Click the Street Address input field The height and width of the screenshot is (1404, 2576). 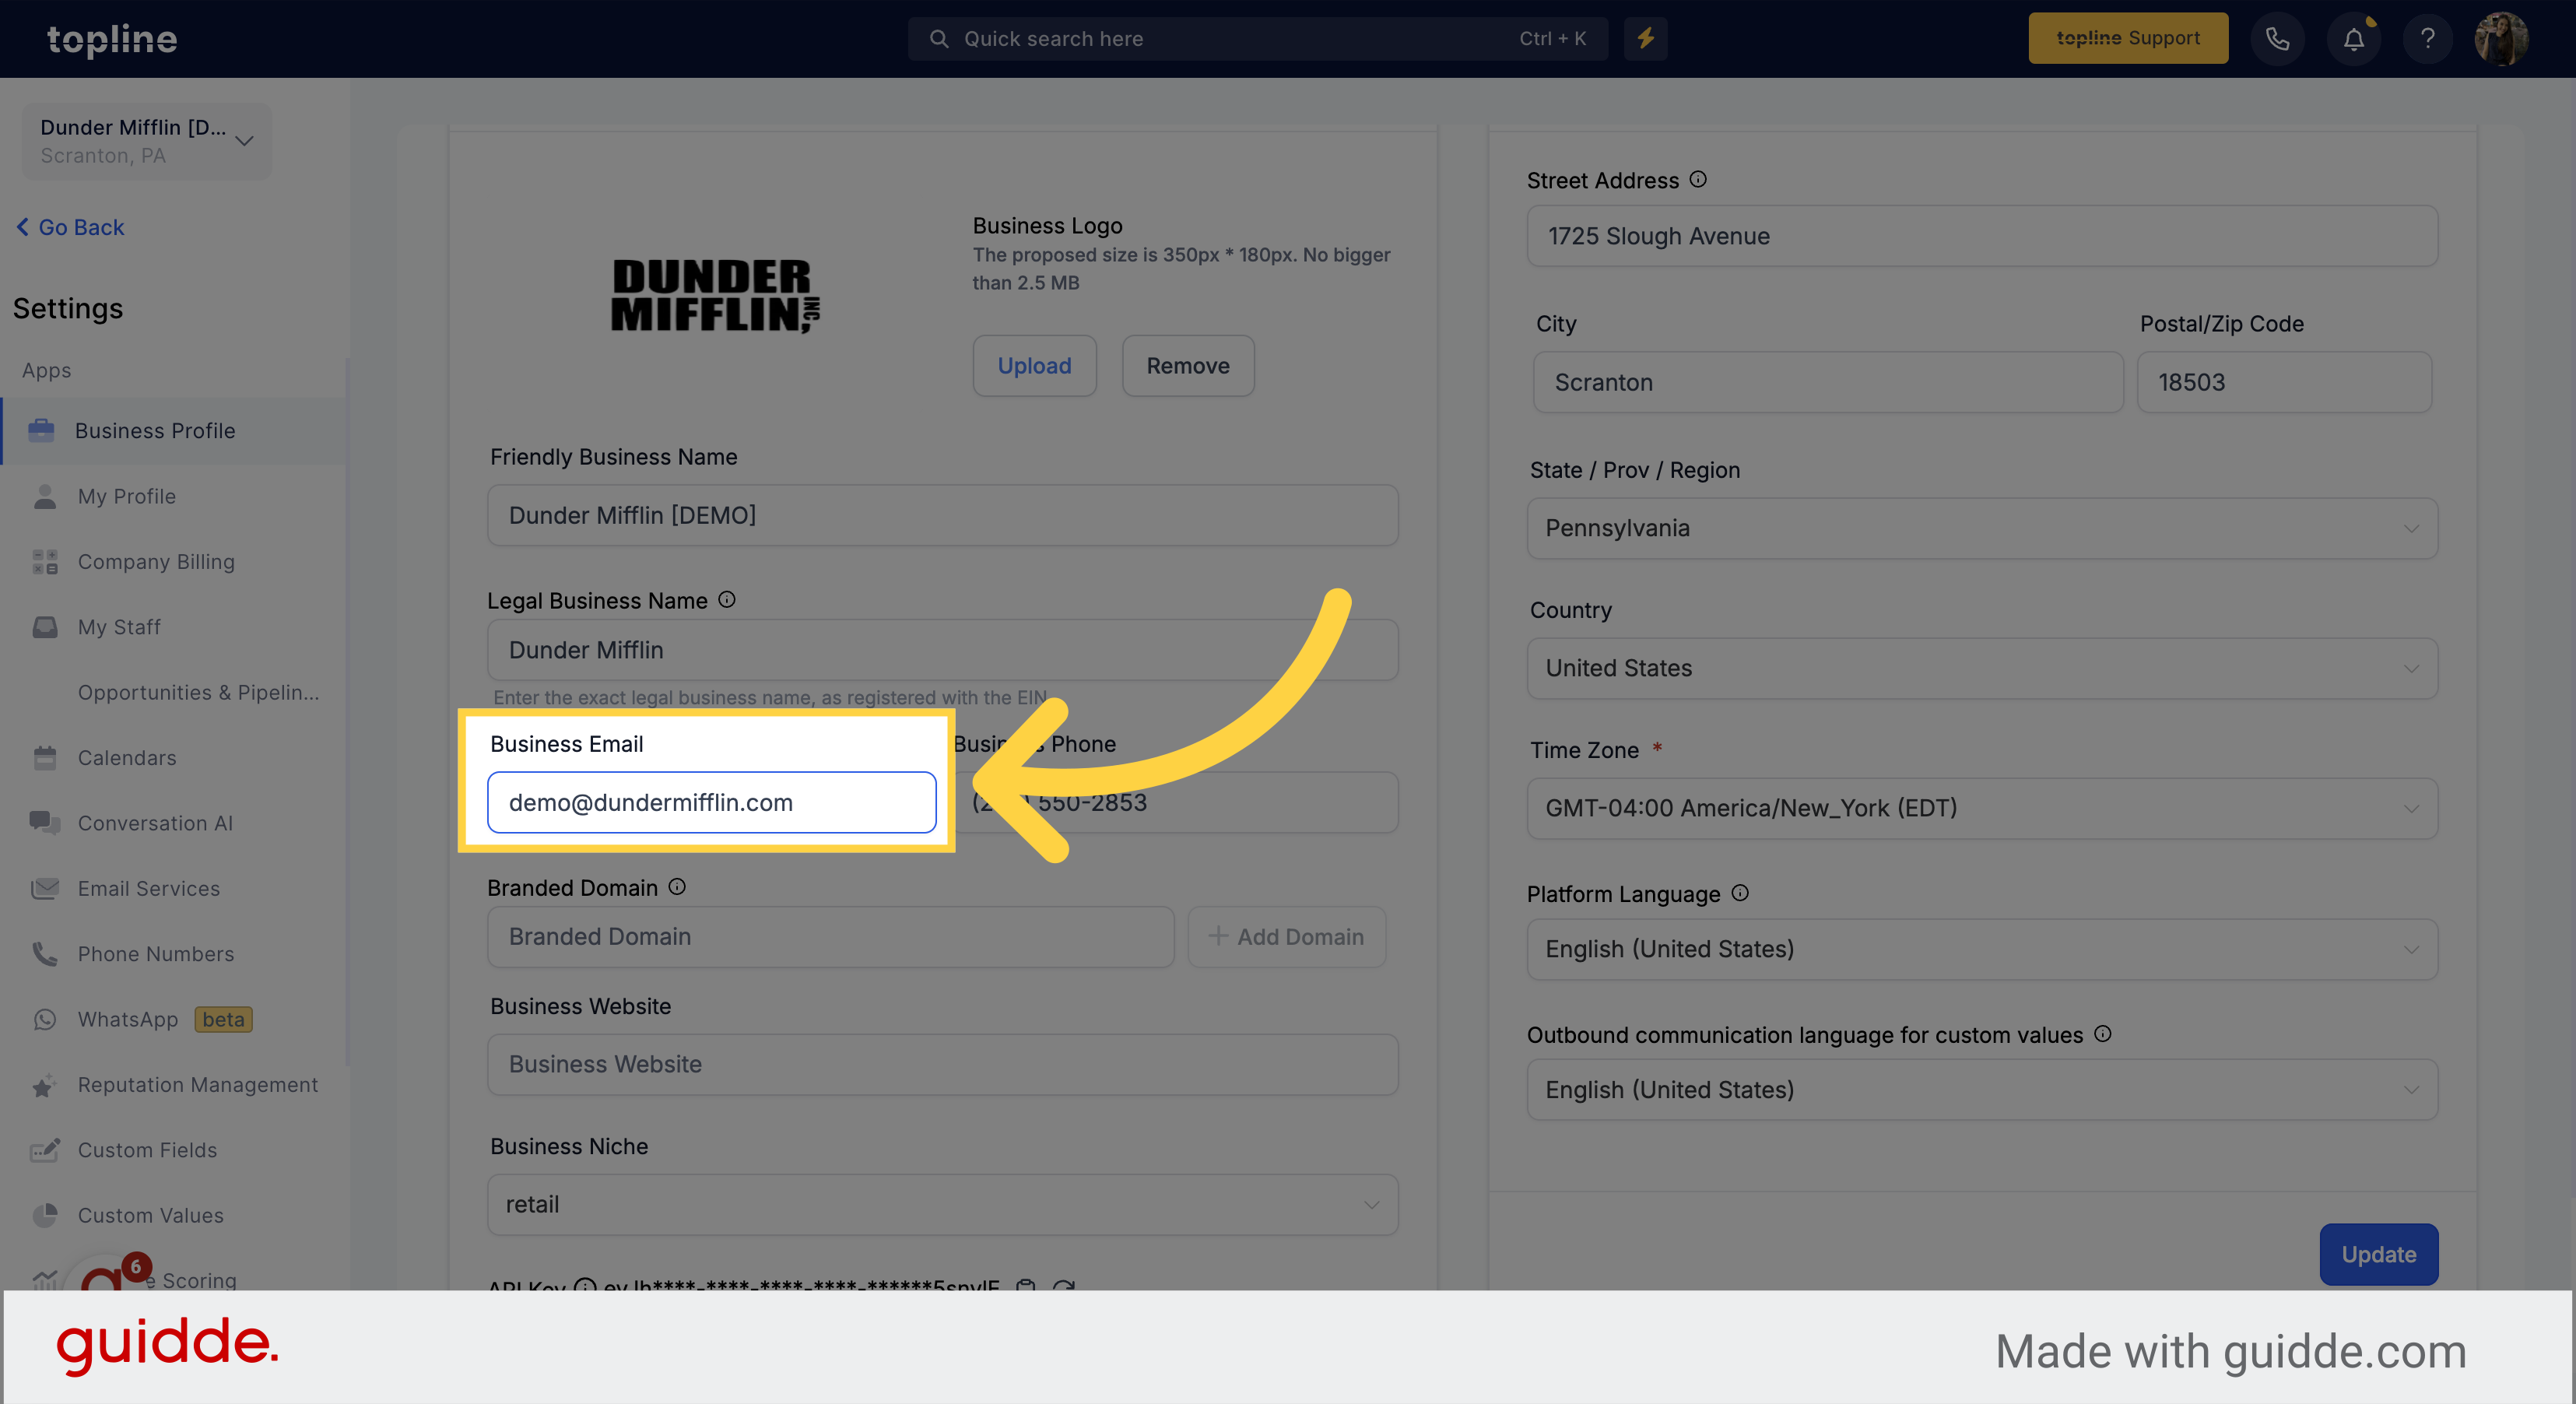[1982, 236]
